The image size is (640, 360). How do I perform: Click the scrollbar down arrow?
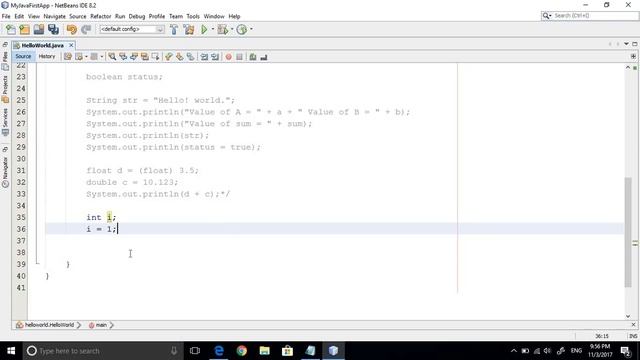point(628,316)
